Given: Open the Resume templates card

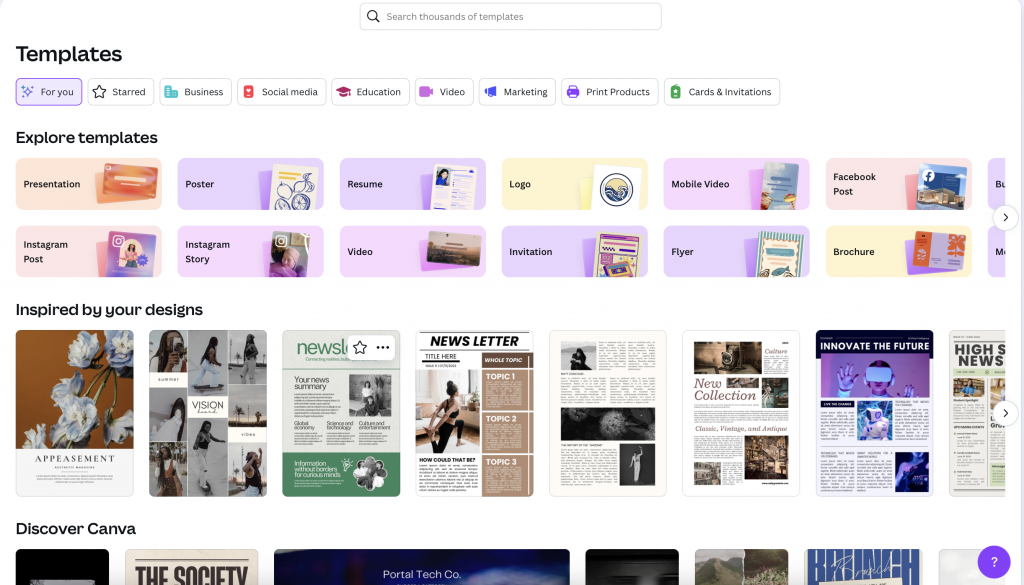Looking at the screenshot, I should (412, 183).
